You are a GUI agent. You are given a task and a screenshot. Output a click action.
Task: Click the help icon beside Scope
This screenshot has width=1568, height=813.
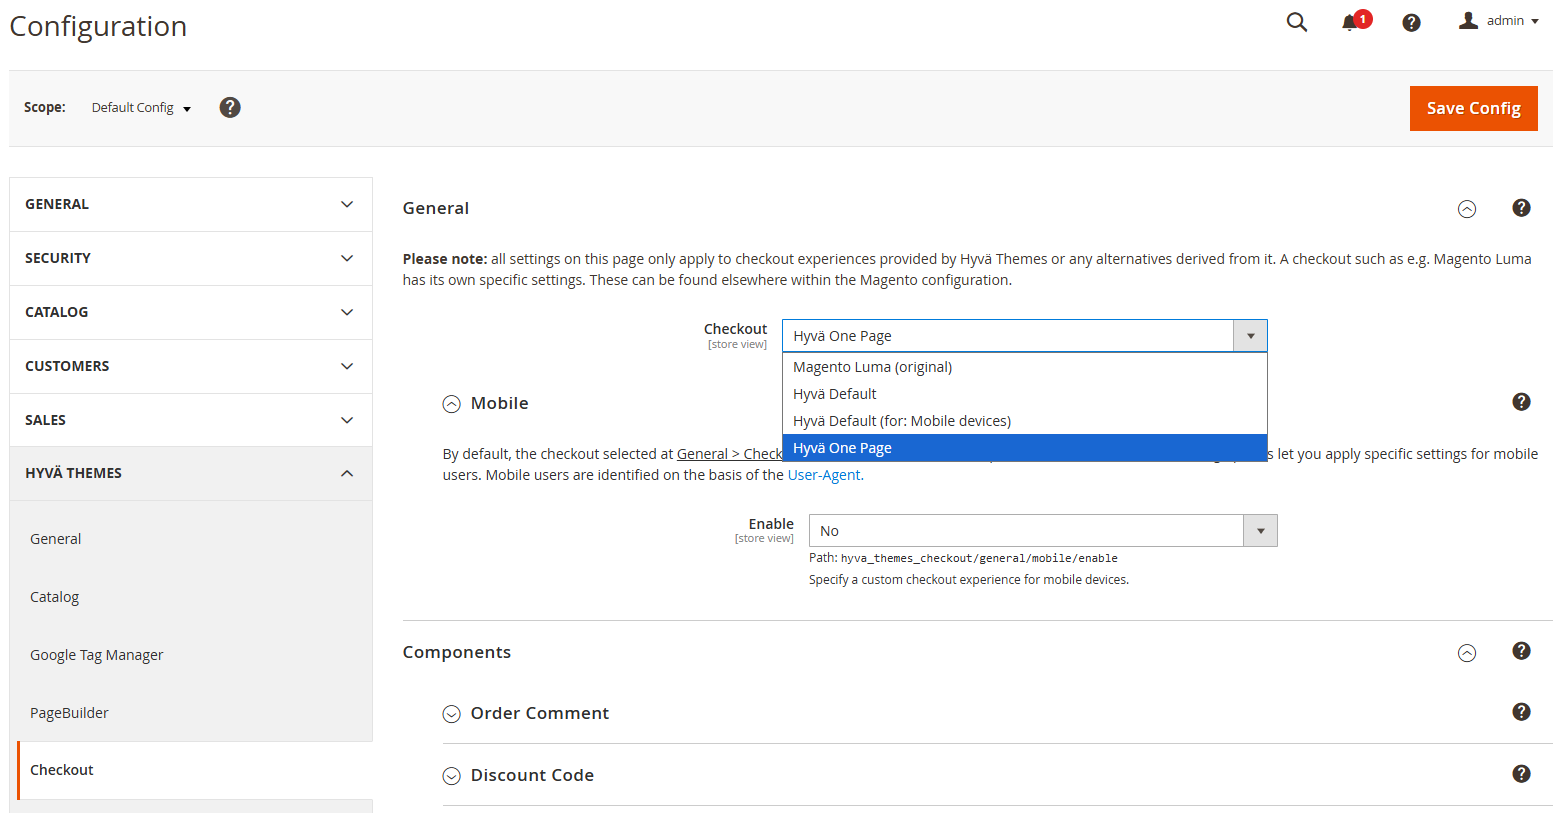[x=230, y=107]
